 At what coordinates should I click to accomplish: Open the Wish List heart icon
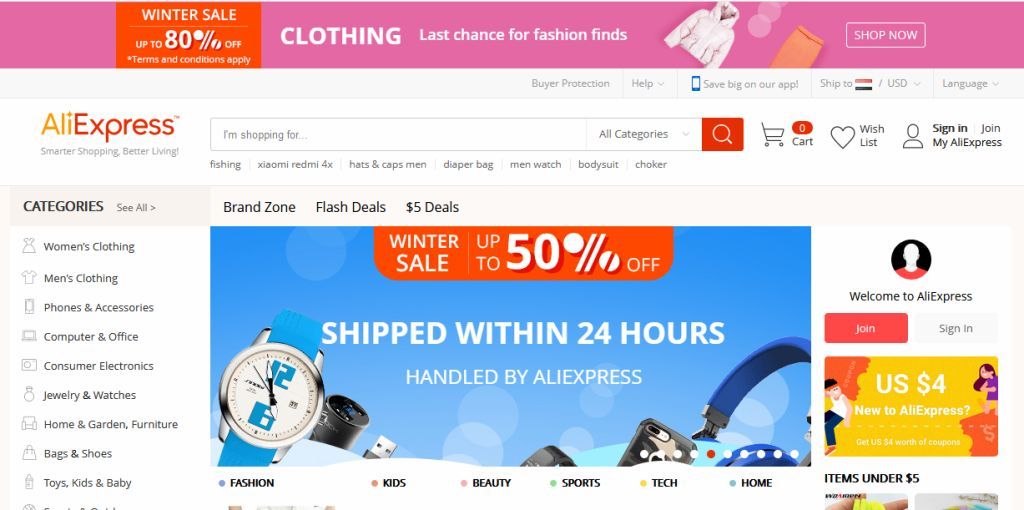coord(842,136)
